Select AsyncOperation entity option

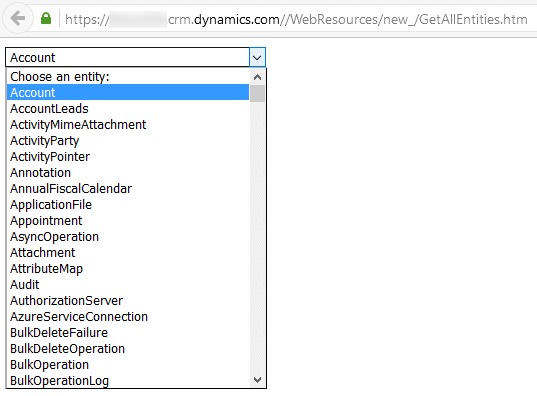128,237
